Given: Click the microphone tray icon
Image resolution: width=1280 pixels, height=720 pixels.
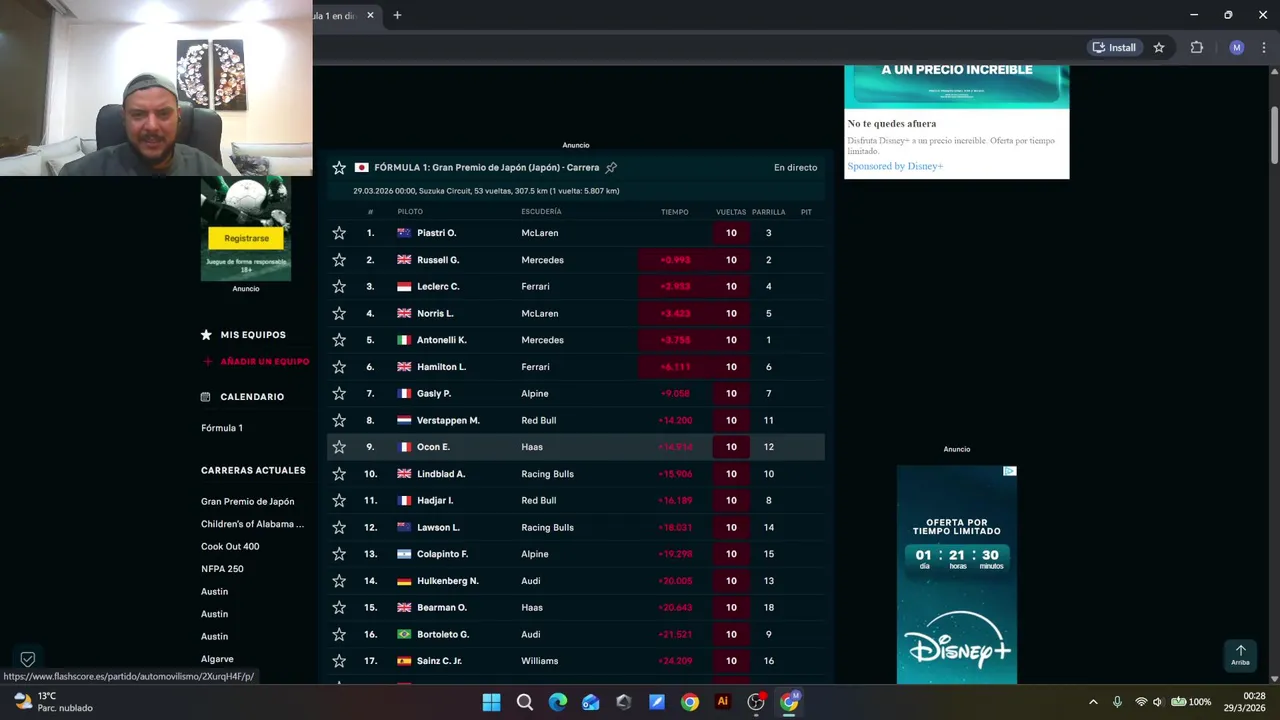Looking at the screenshot, I should coord(1117,702).
